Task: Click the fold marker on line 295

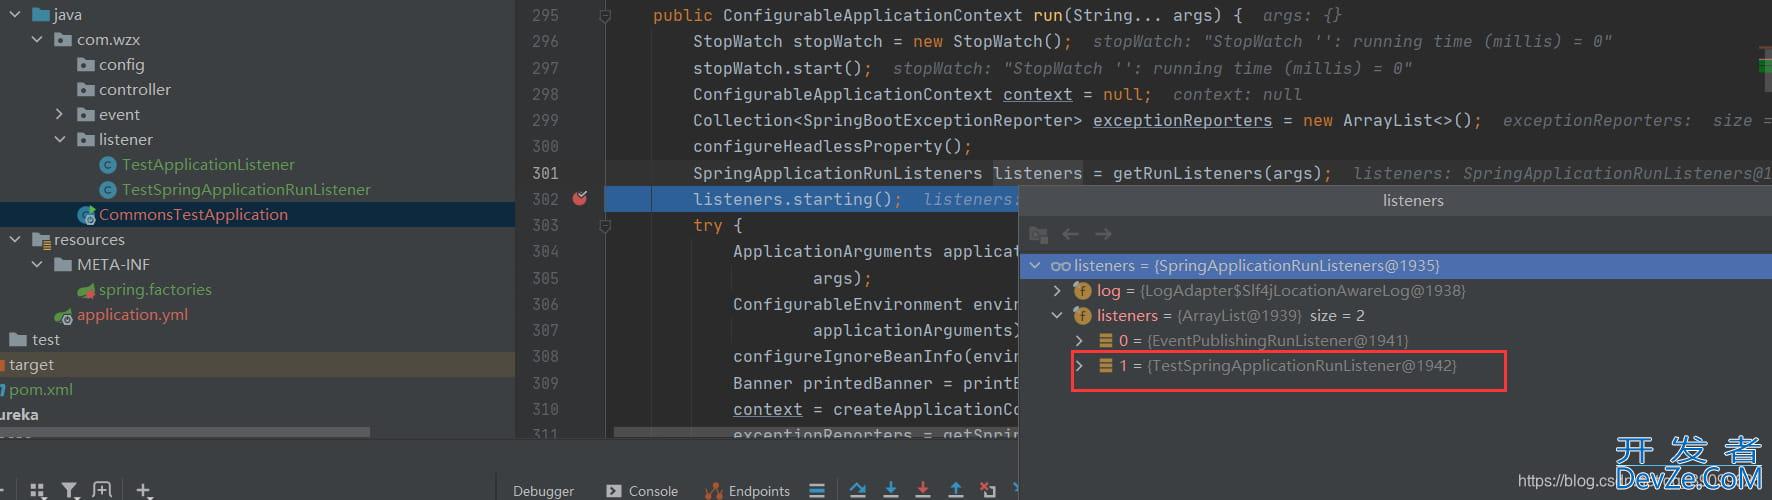Action: point(605,16)
